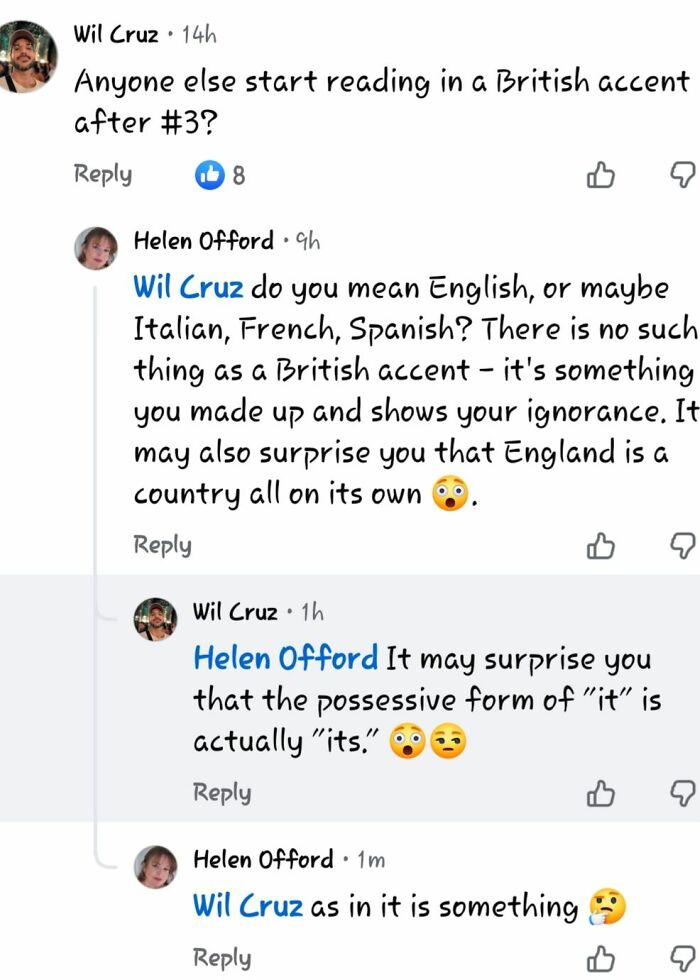Viewport: 700px width, 980px height.
Task: Open Wil Cruz mention in Helen's 9h reply
Action: (x=188, y=288)
